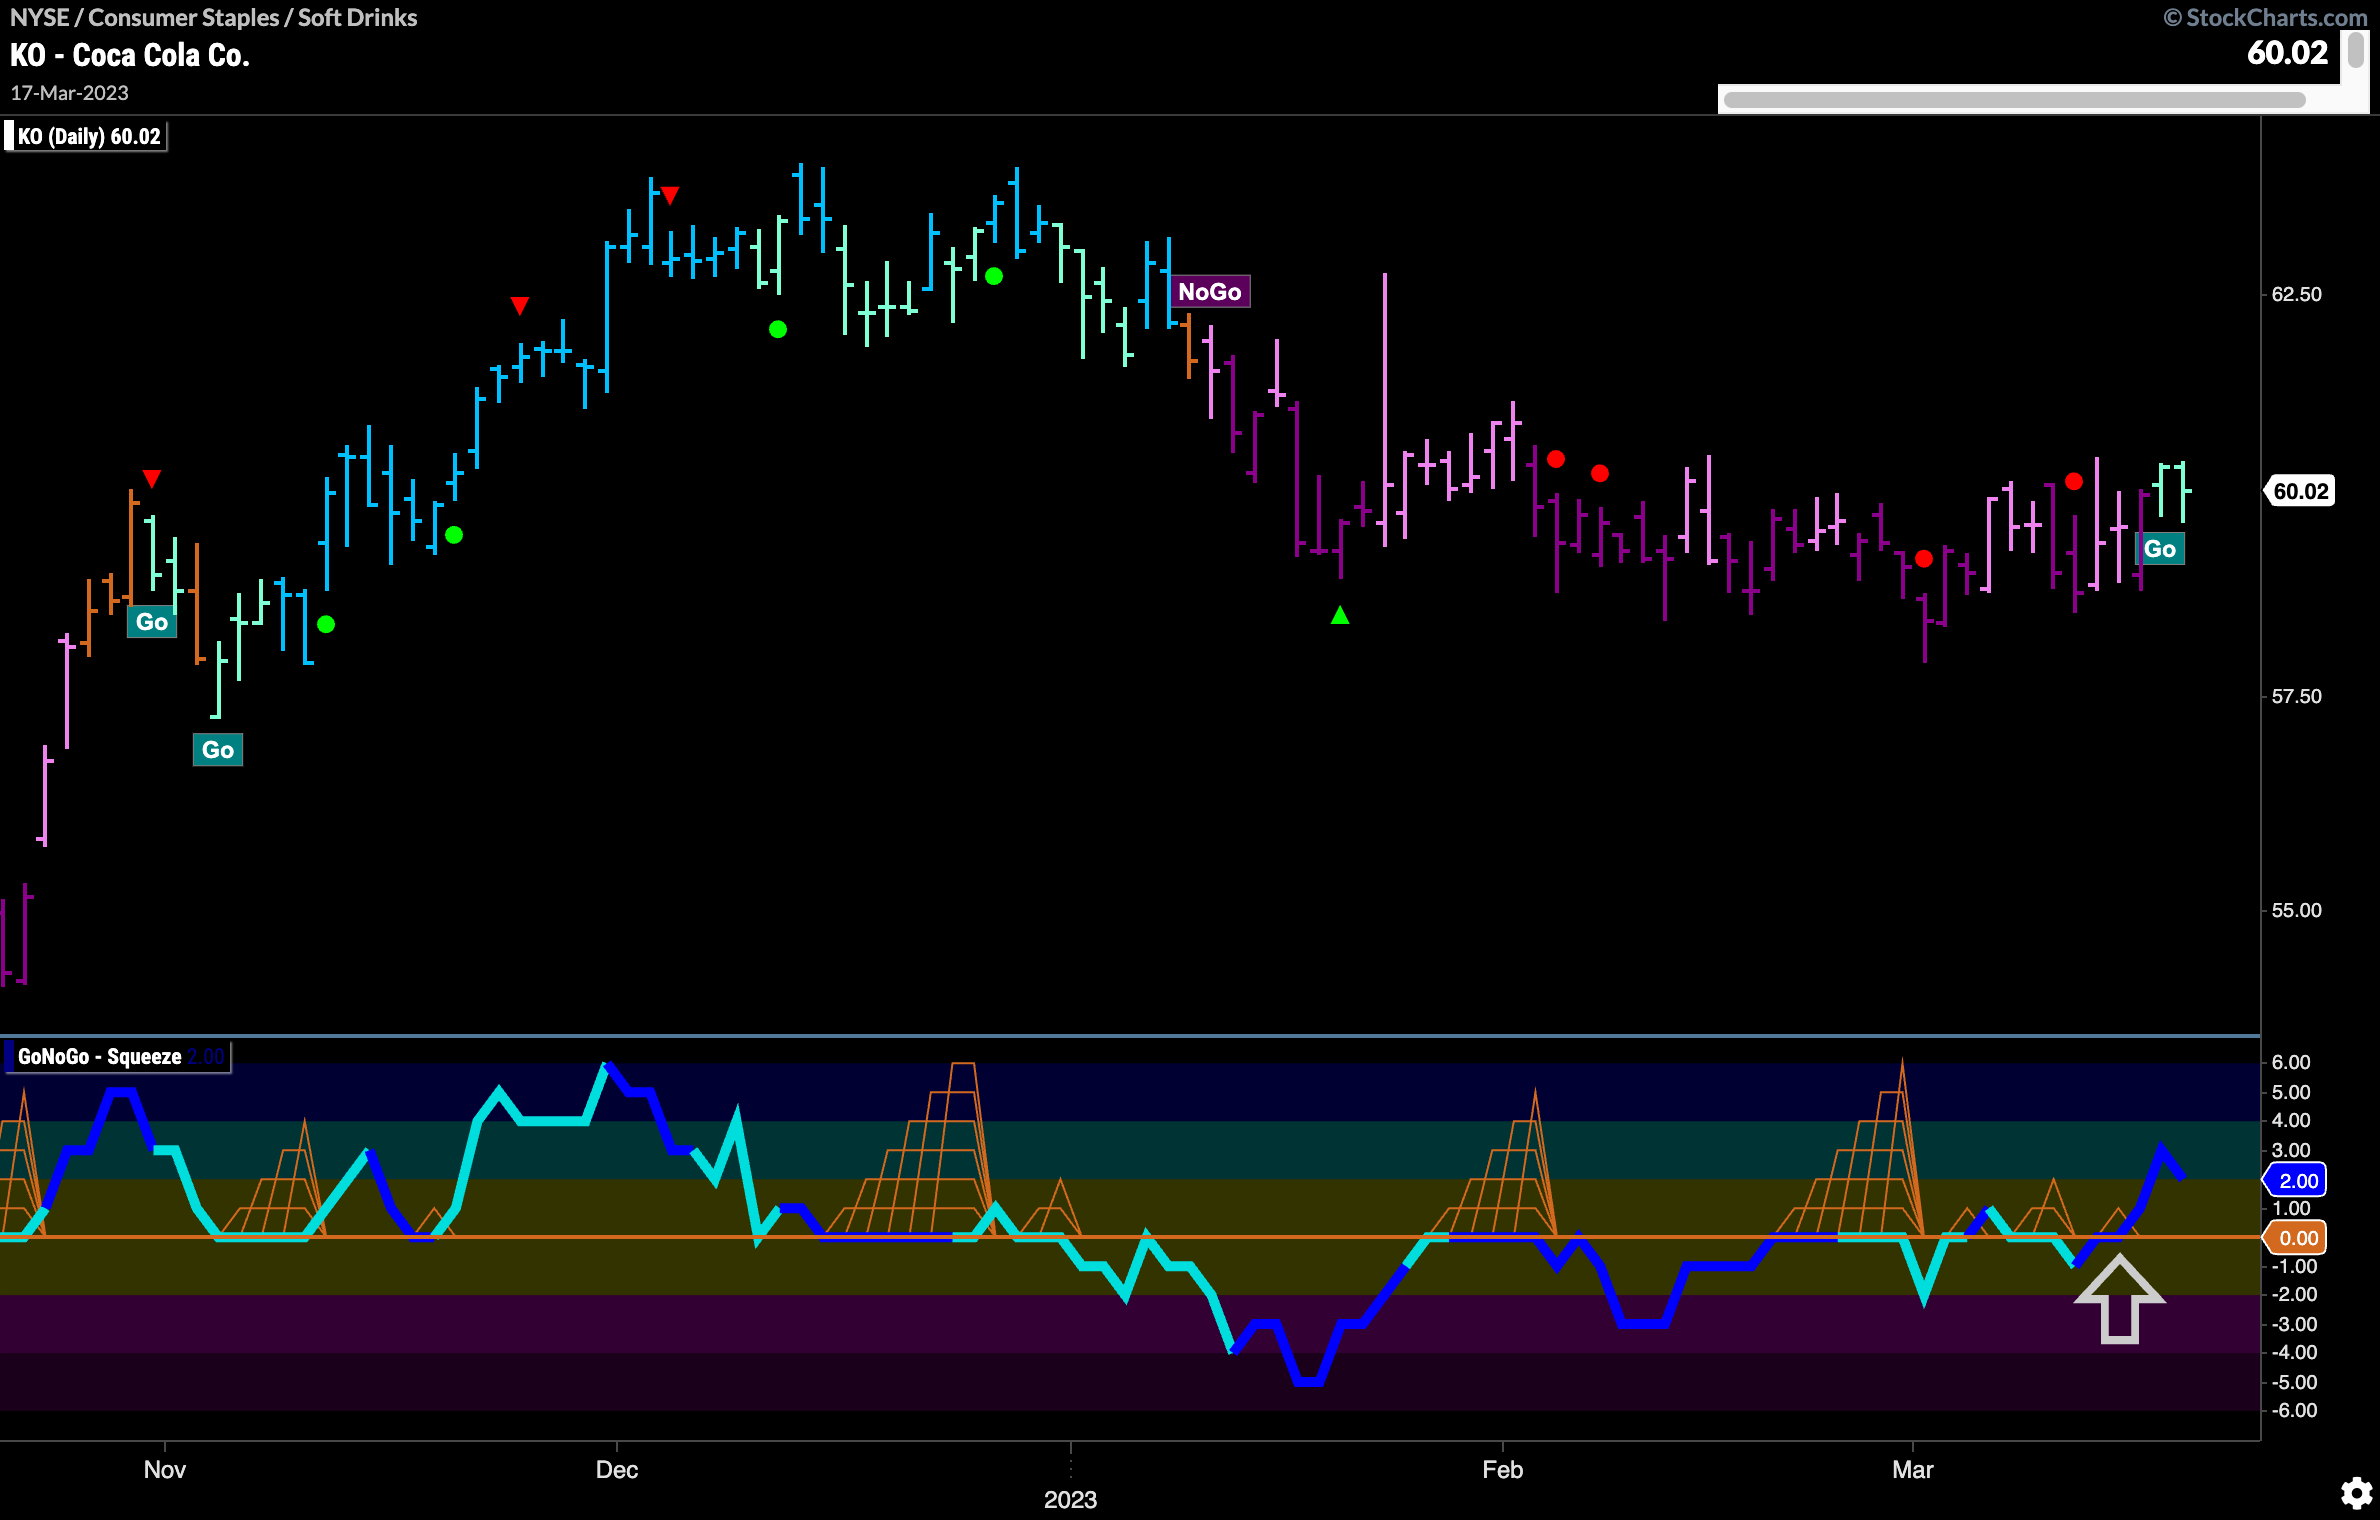Click the NoGo label flag on chart
This screenshot has height=1520, width=2380.
click(x=1209, y=292)
